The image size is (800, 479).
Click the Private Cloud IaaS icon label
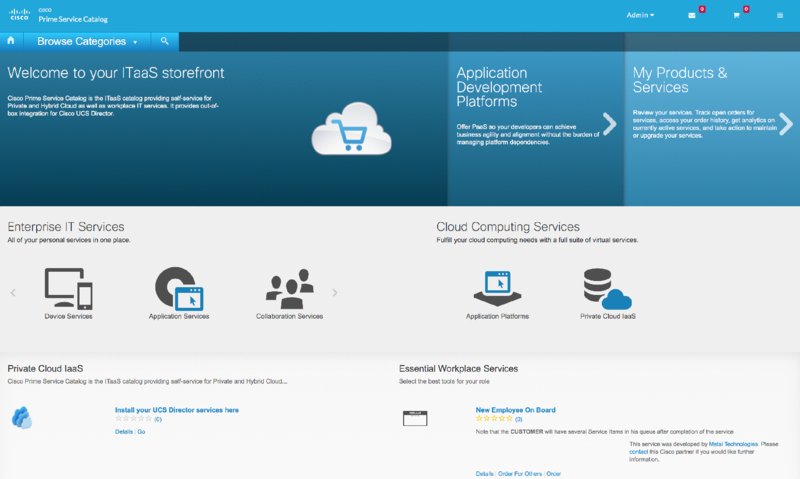(x=608, y=316)
